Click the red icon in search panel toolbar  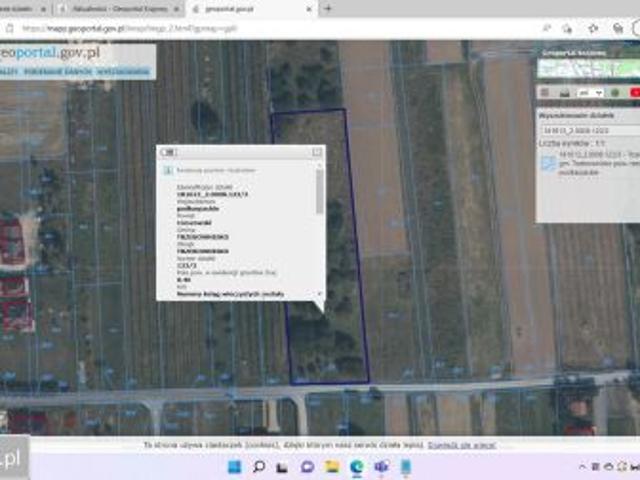click(x=634, y=92)
